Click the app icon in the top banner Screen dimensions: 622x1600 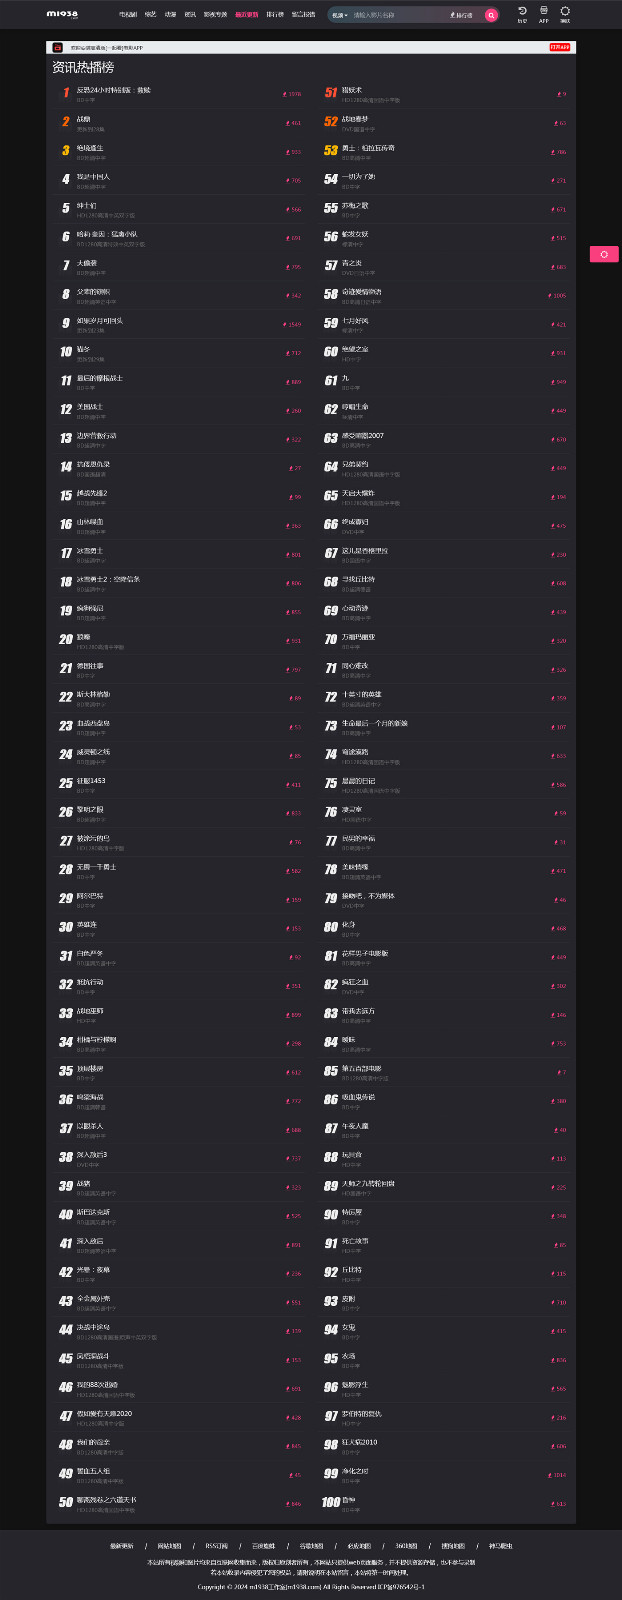click(x=58, y=47)
